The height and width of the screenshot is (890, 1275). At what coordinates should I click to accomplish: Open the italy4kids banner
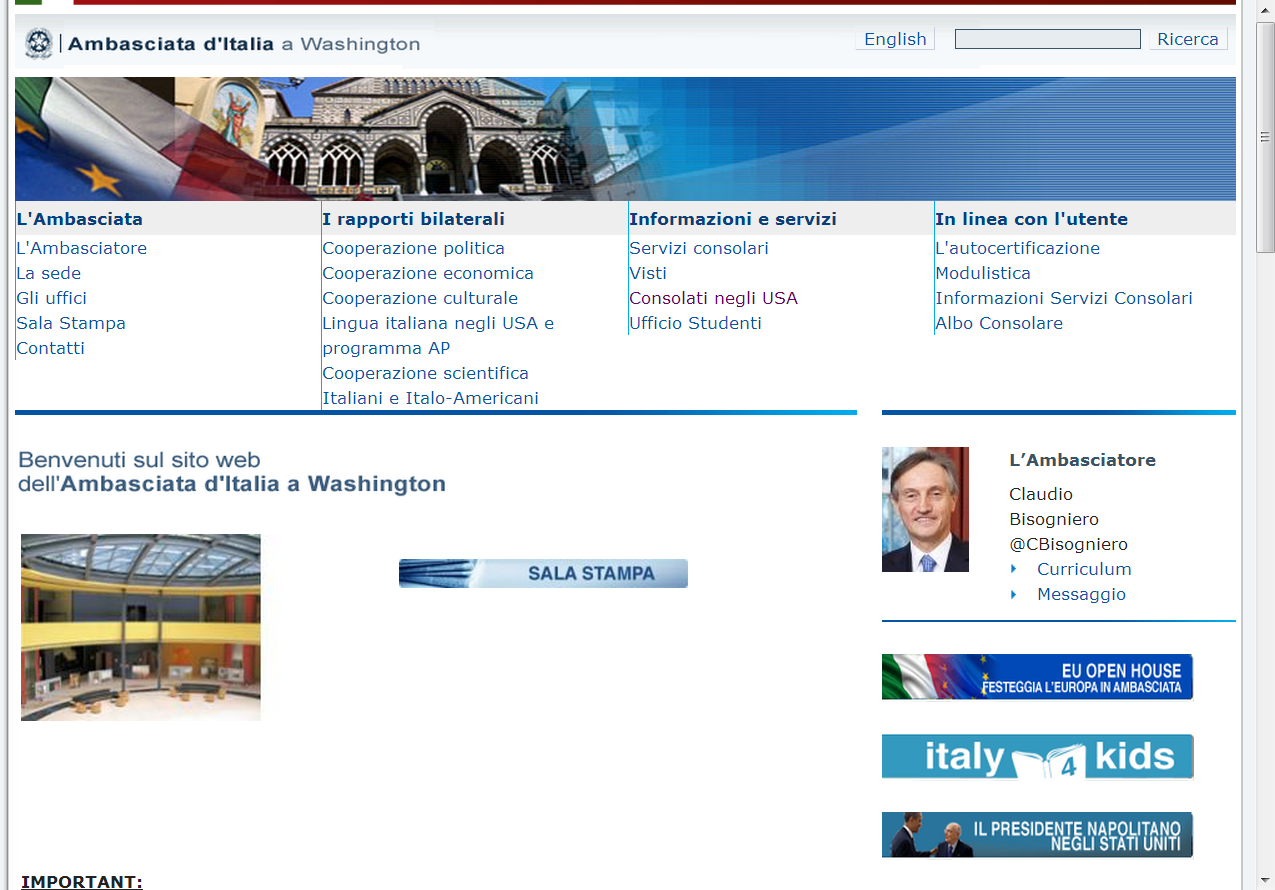[1037, 757]
